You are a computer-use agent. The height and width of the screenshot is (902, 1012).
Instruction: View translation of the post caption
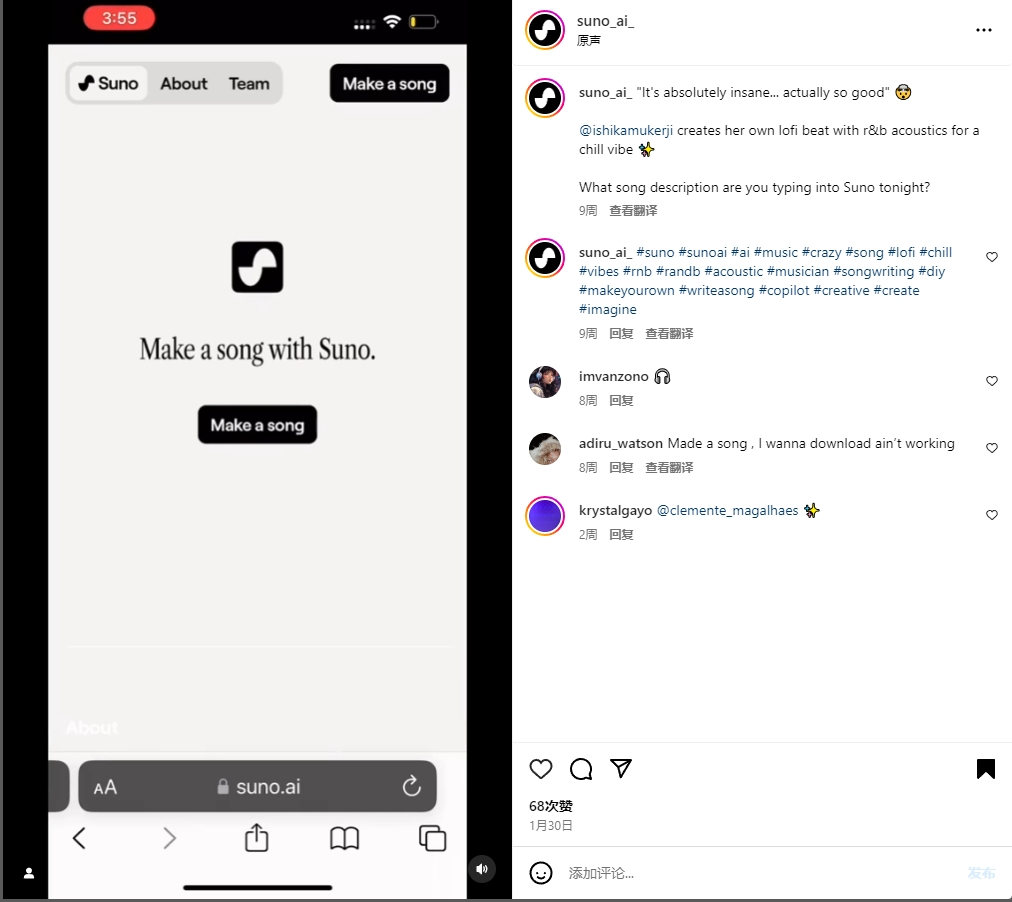(633, 210)
